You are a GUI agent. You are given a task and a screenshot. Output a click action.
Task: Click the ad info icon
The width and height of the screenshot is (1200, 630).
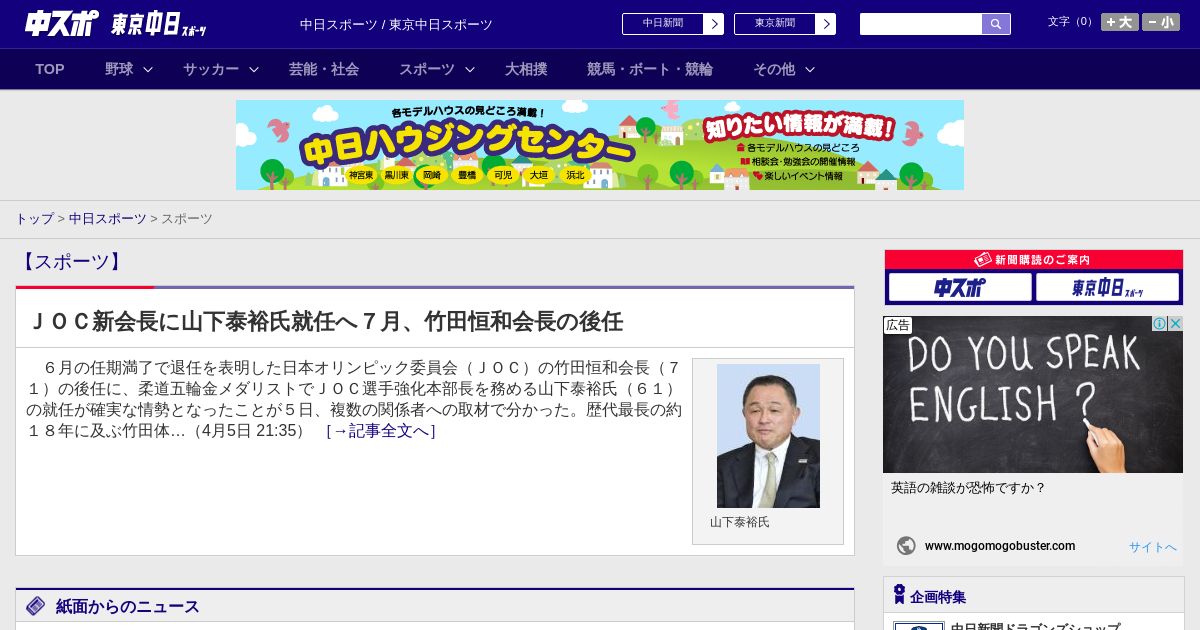tap(1160, 324)
